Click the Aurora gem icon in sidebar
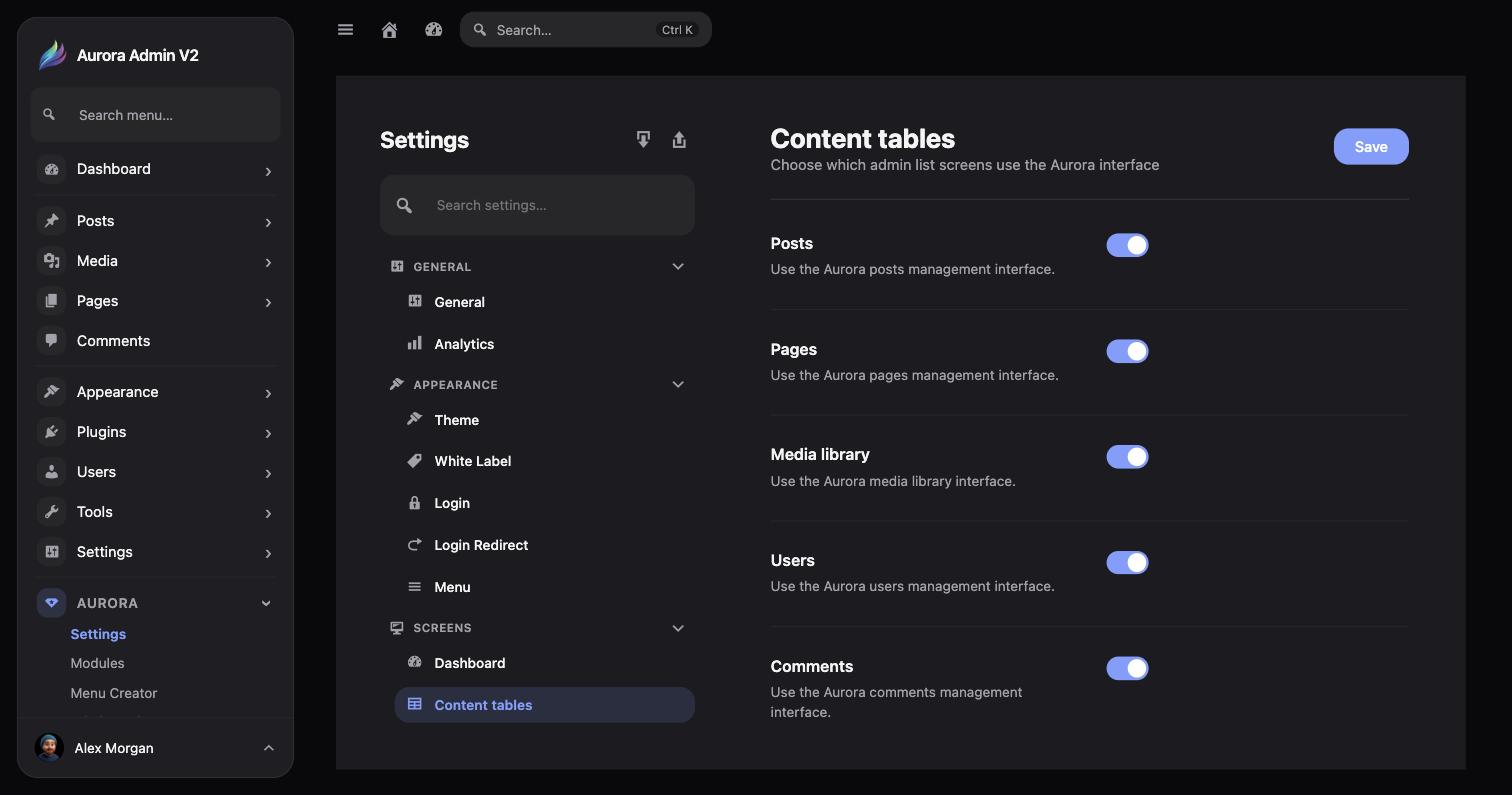The height and width of the screenshot is (795, 1512). click(x=52, y=603)
